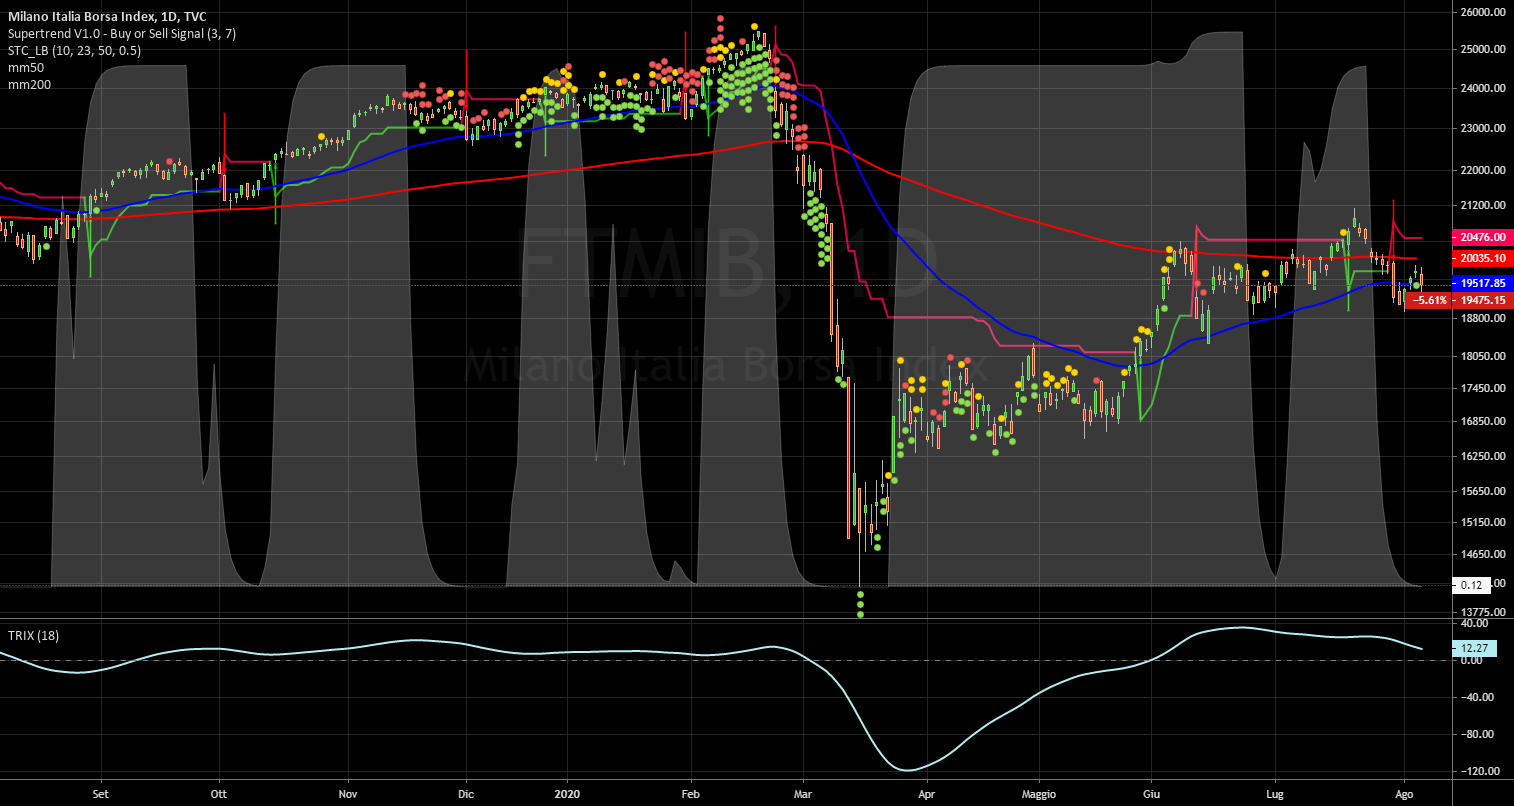Viewport: 1514px width, 806px height.
Task: Click 15150.00 on the price axis
Action: pyautogui.click(x=1483, y=522)
